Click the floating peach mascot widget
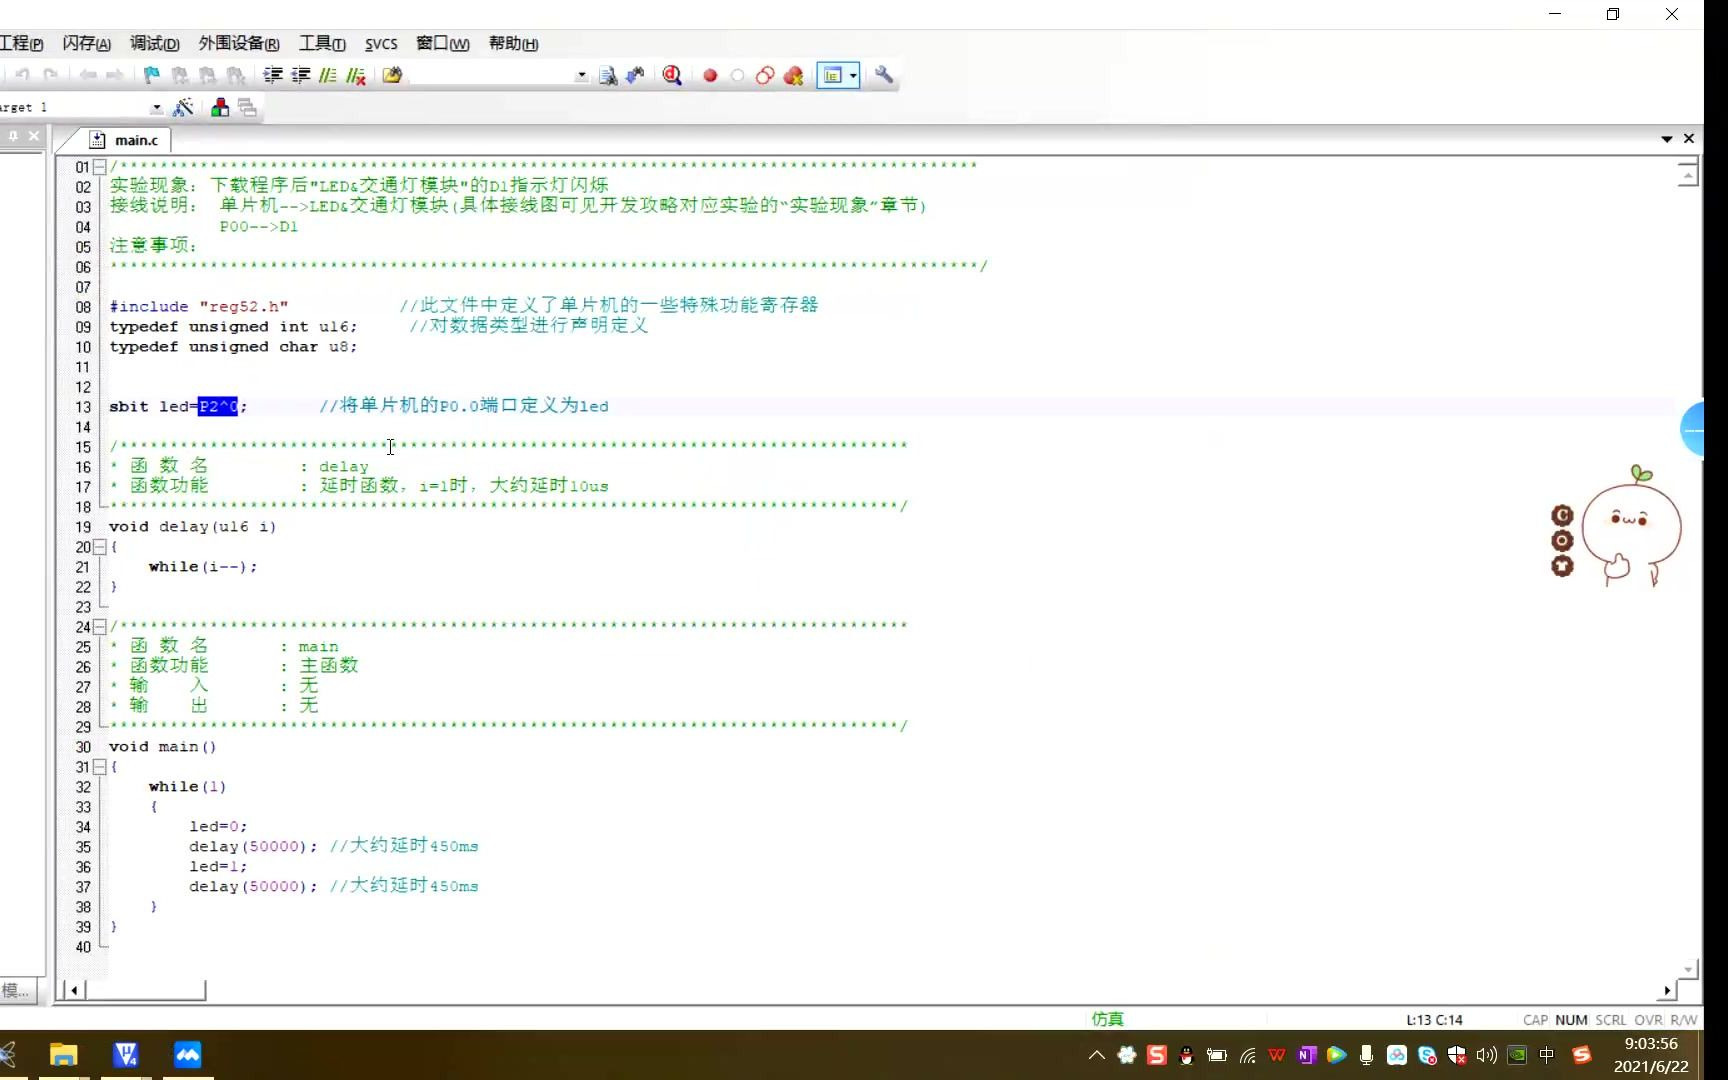Screen dimensions: 1728x1080 click(x=1630, y=525)
